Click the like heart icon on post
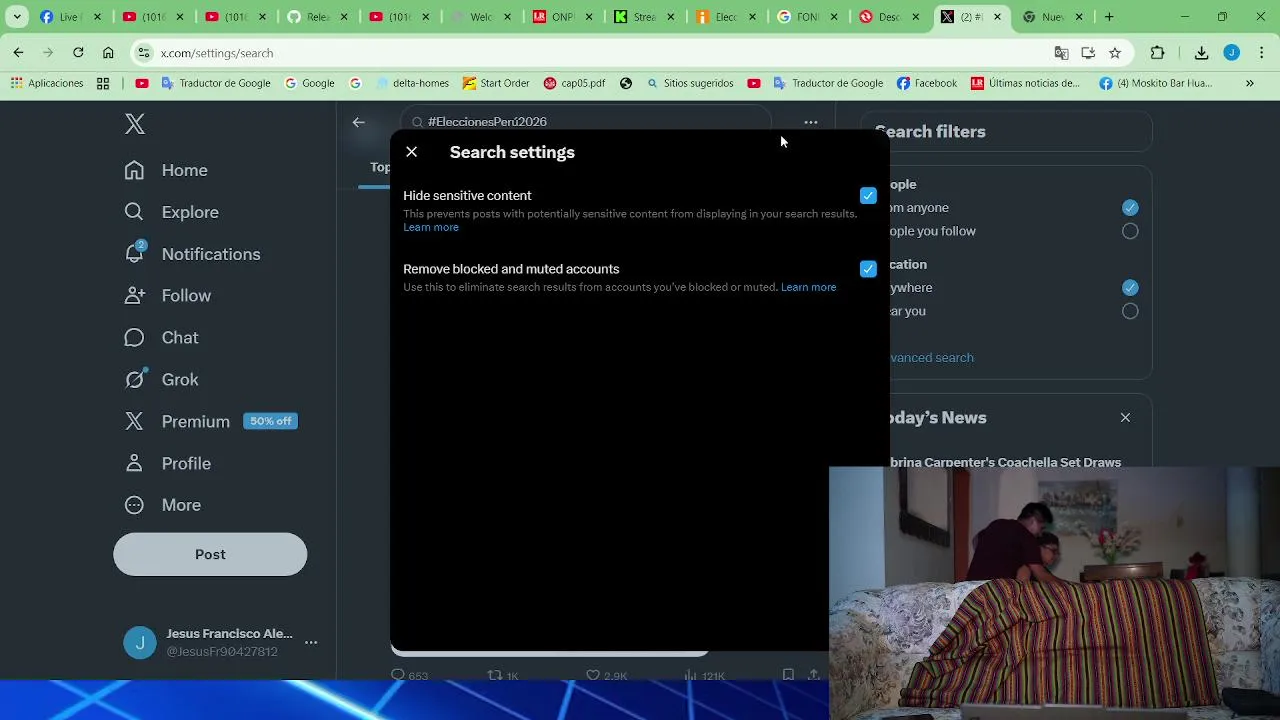1280x720 pixels. point(592,675)
